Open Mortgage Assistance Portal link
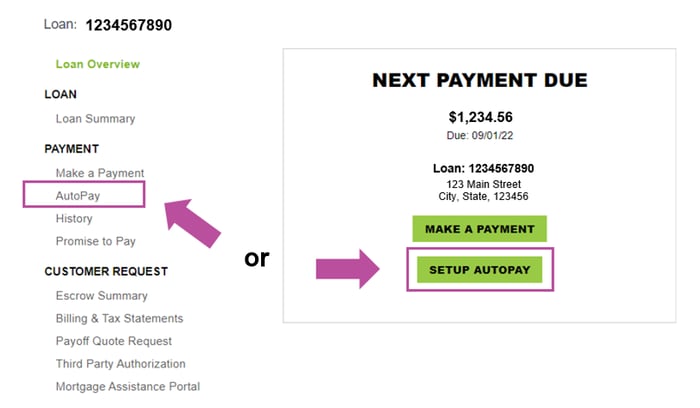Viewport: 700px width, 408px height. (128, 387)
